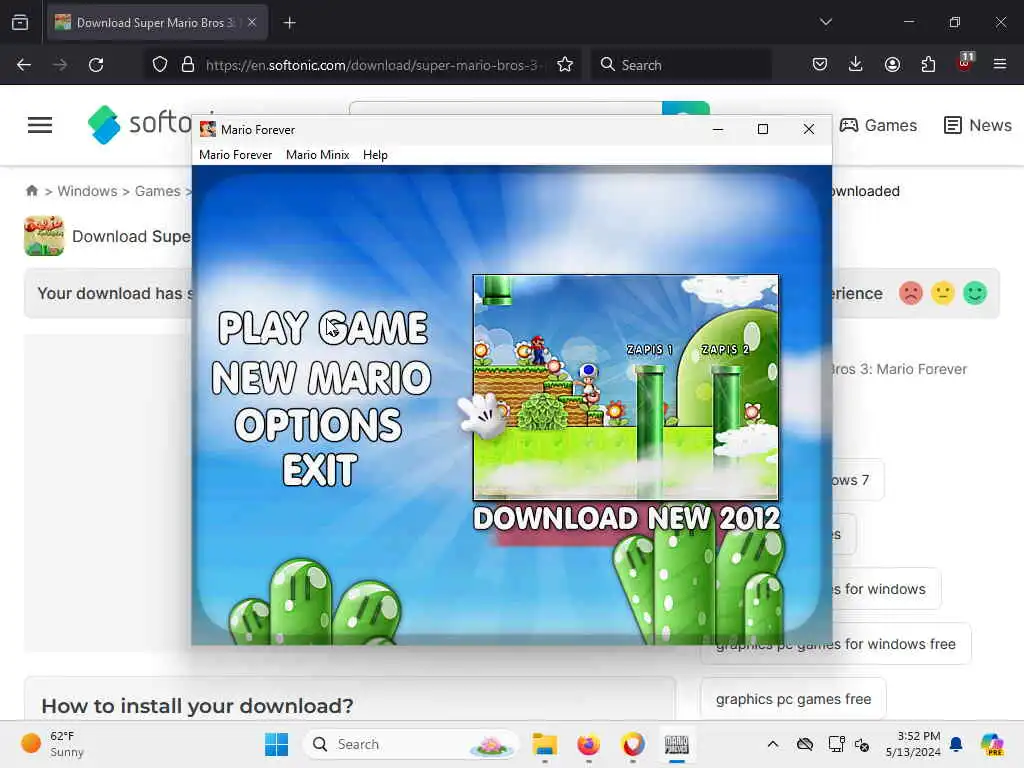Screen dimensions: 1024x768
Task: Click the Softonic logo
Action: click(x=140, y=124)
